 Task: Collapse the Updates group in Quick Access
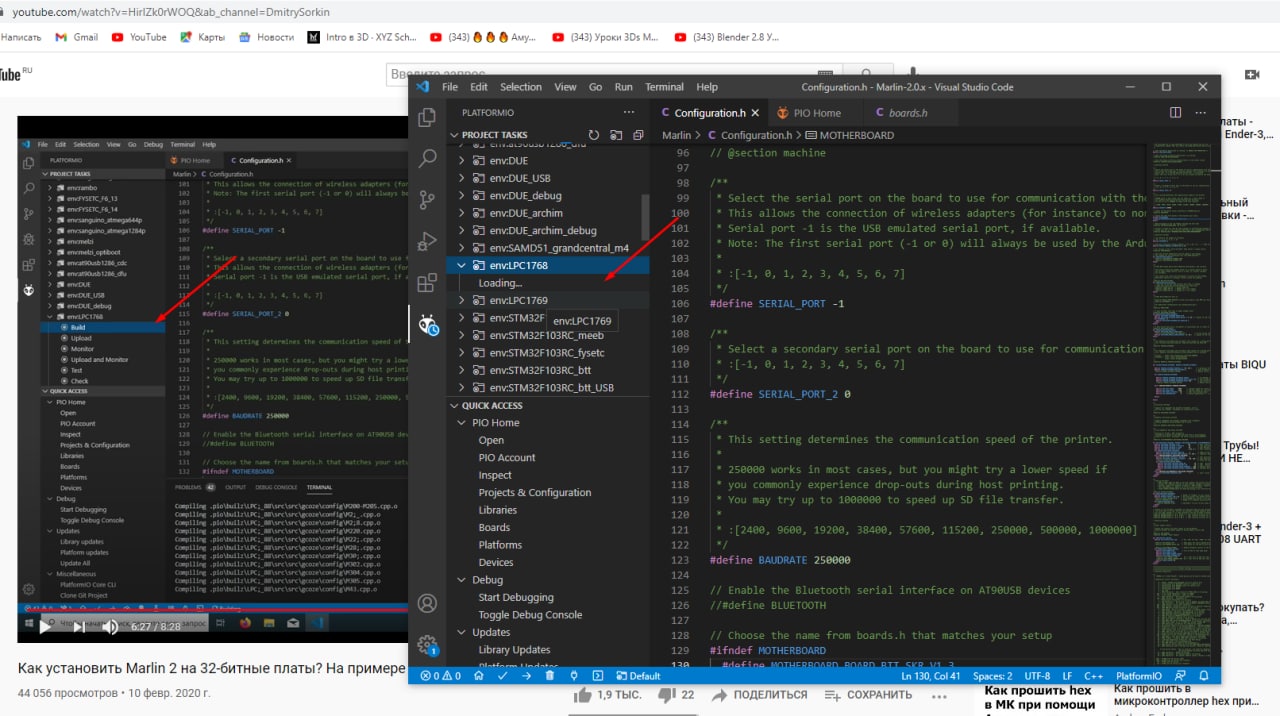coord(461,632)
